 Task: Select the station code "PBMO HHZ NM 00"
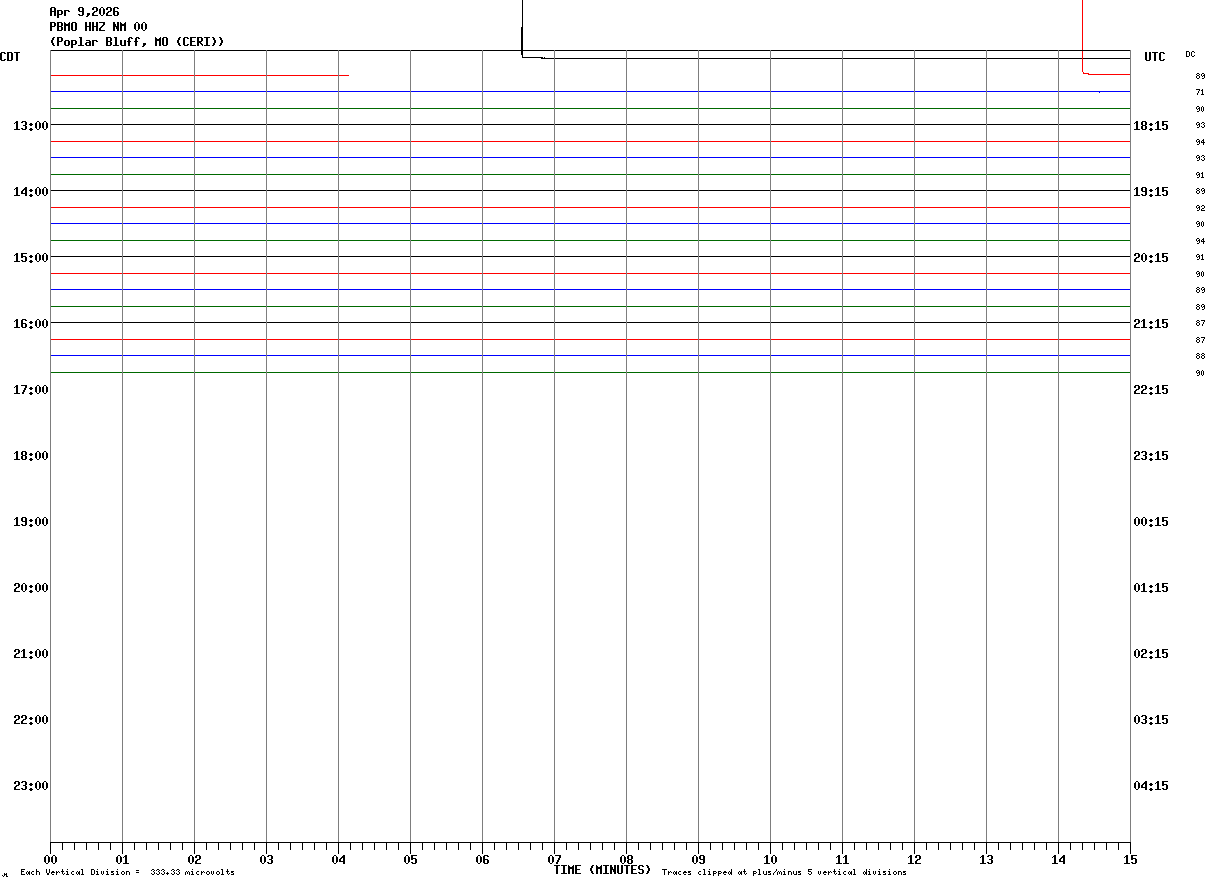pos(98,27)
